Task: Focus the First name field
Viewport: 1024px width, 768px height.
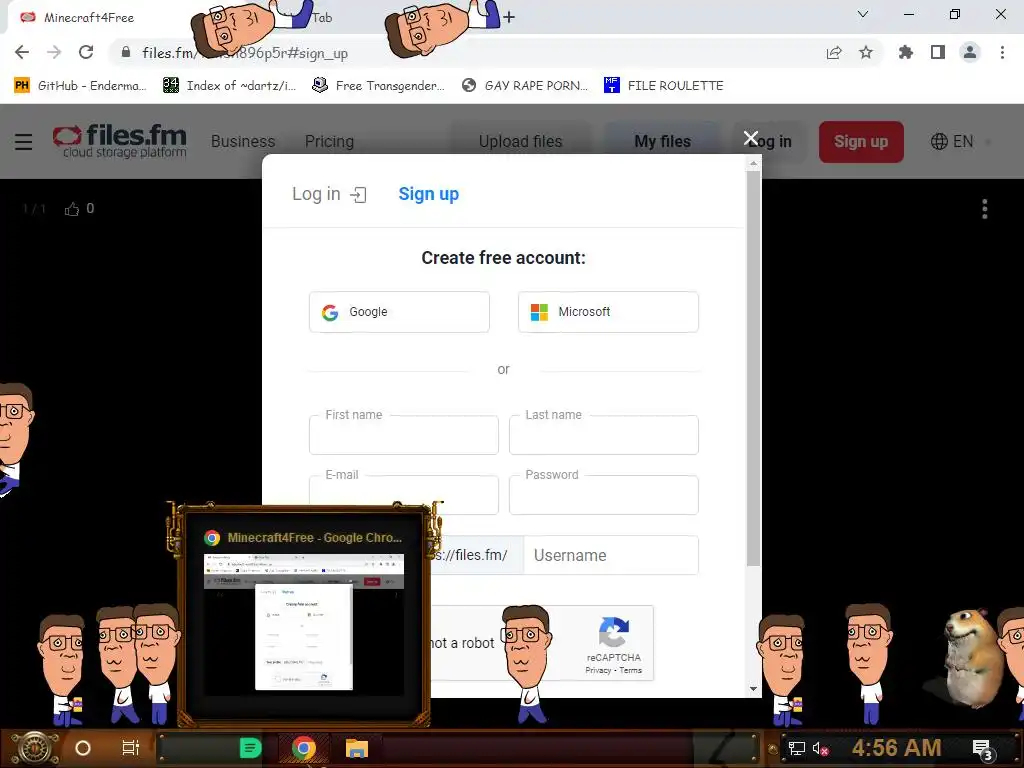Action: click(404, 435)
